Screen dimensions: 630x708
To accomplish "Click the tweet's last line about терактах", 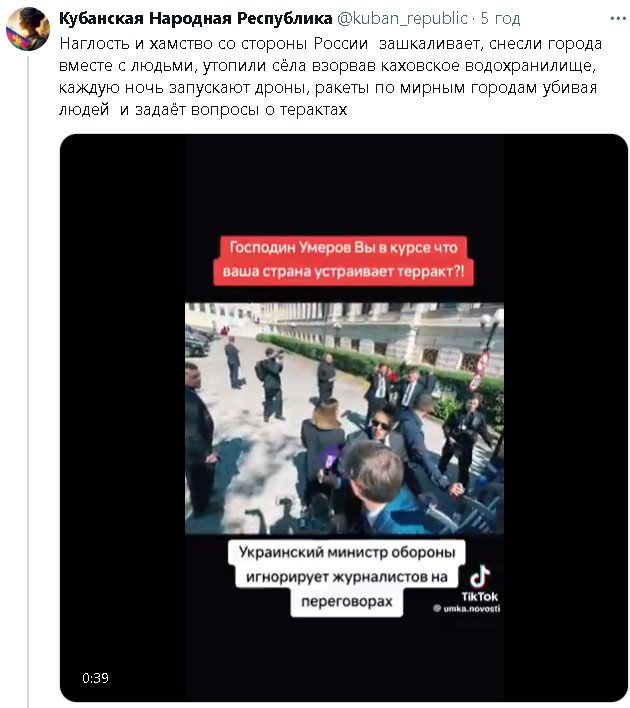I will click(x=203, y=110).
